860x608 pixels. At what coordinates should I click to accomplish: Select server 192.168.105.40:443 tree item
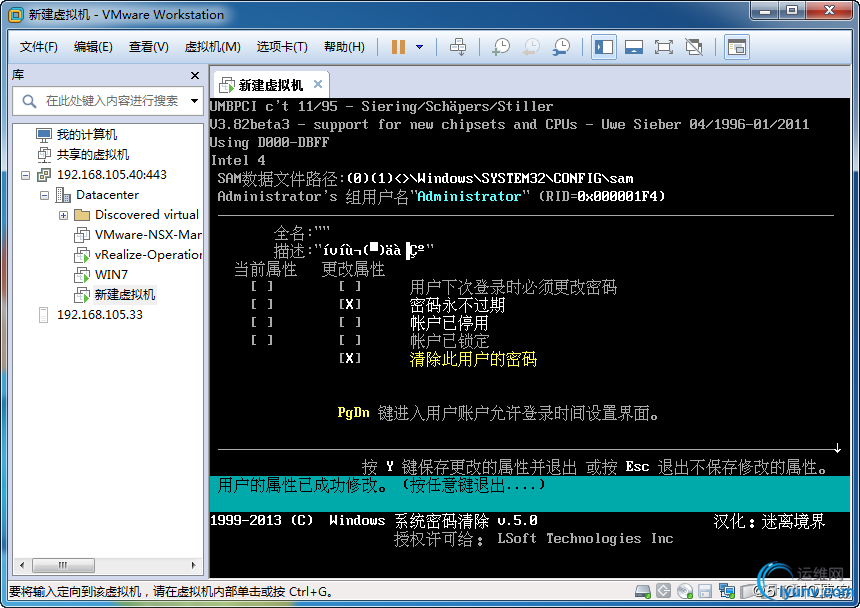tap(111, 175)
